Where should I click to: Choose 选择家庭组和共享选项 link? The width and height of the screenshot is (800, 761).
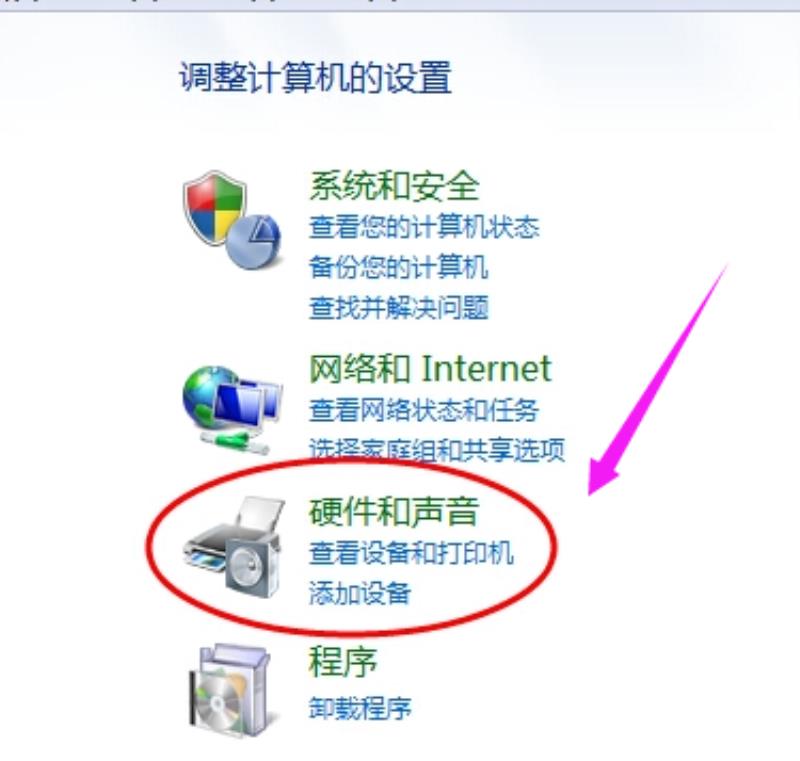437,450
